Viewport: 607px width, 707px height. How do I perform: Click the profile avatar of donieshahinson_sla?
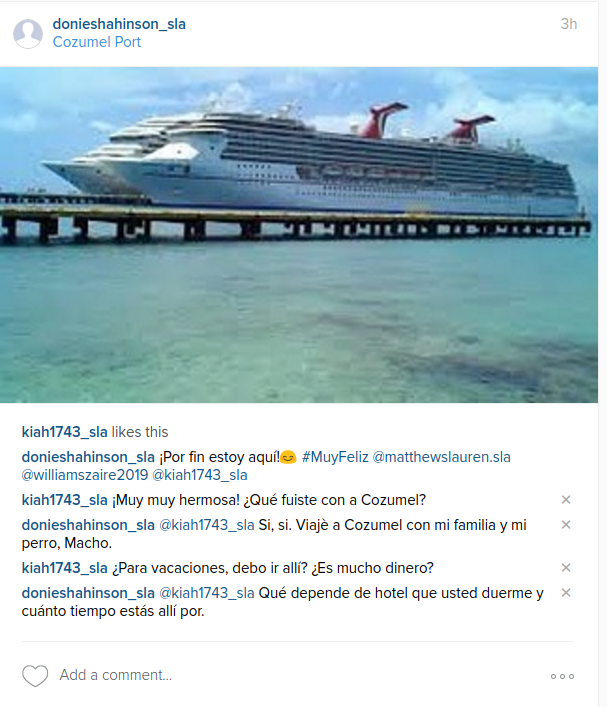28,33
